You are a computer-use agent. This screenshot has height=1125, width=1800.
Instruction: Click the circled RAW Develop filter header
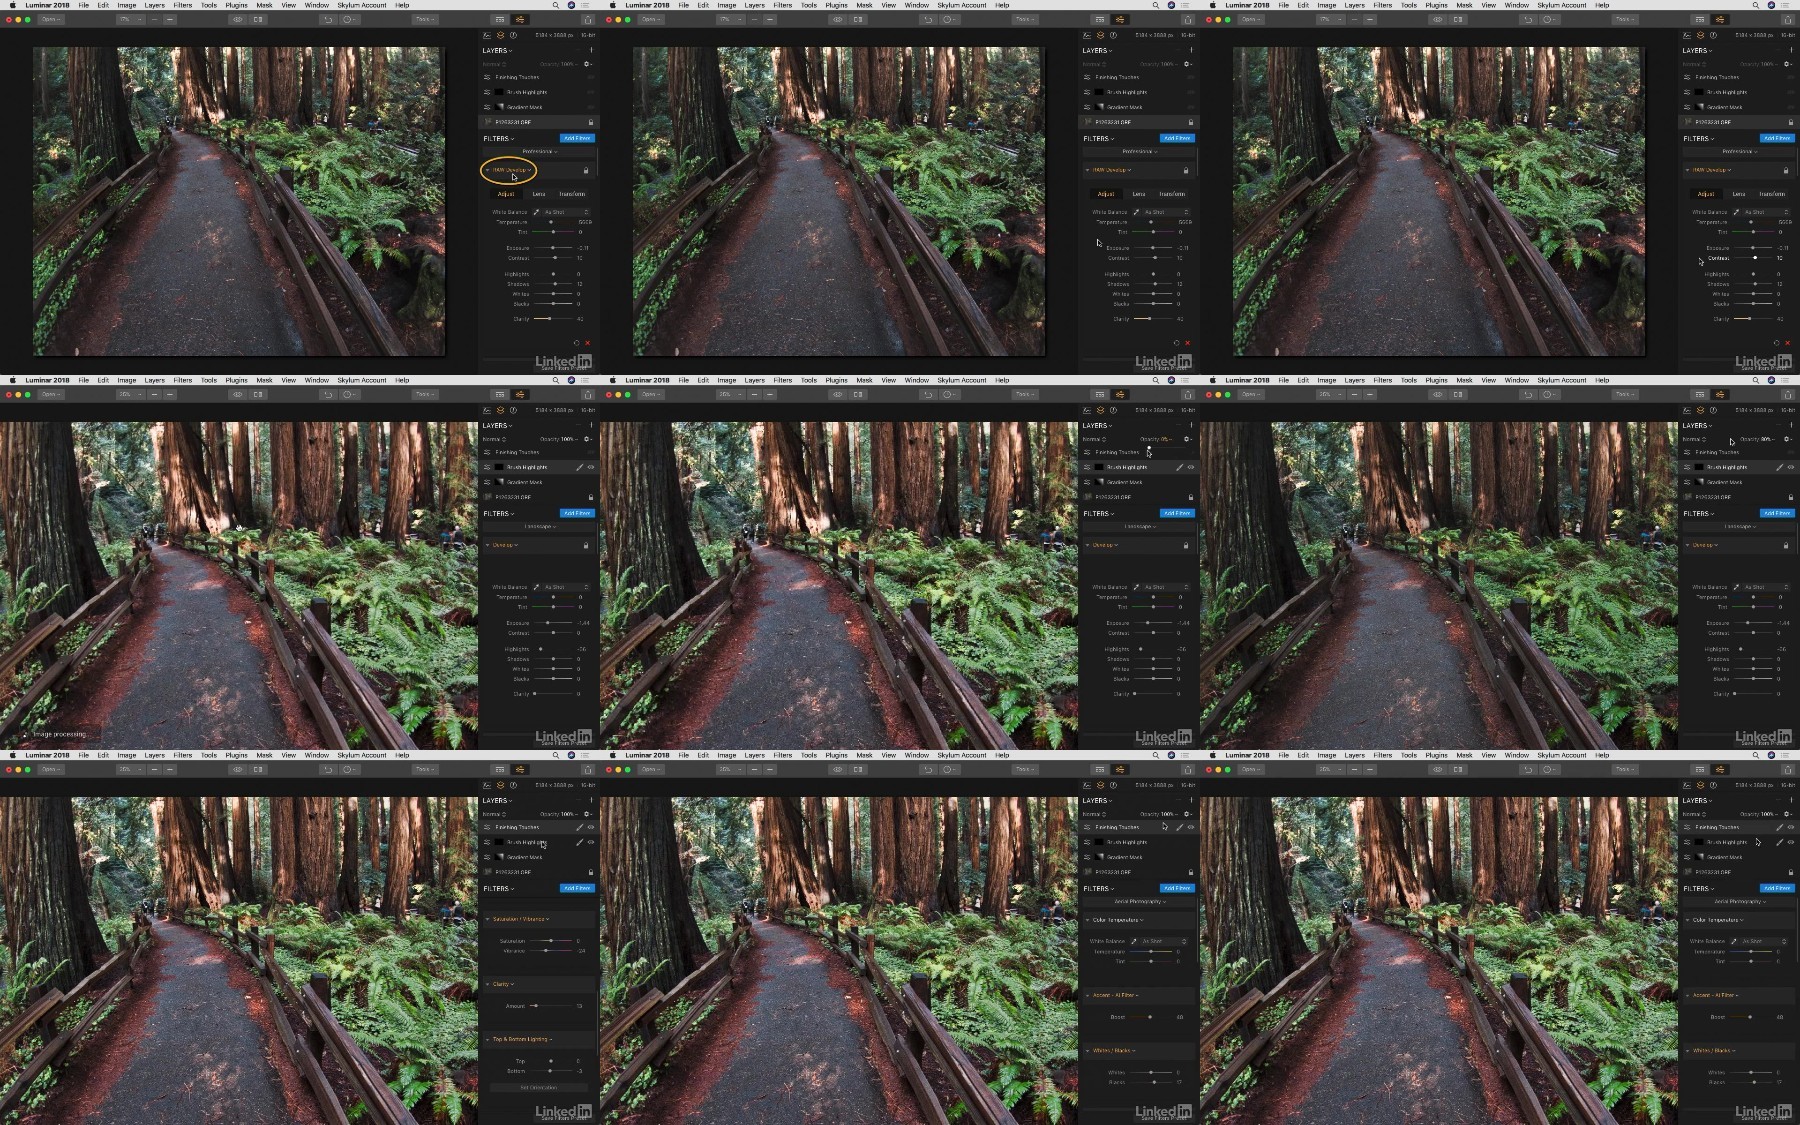click(510, 170)
